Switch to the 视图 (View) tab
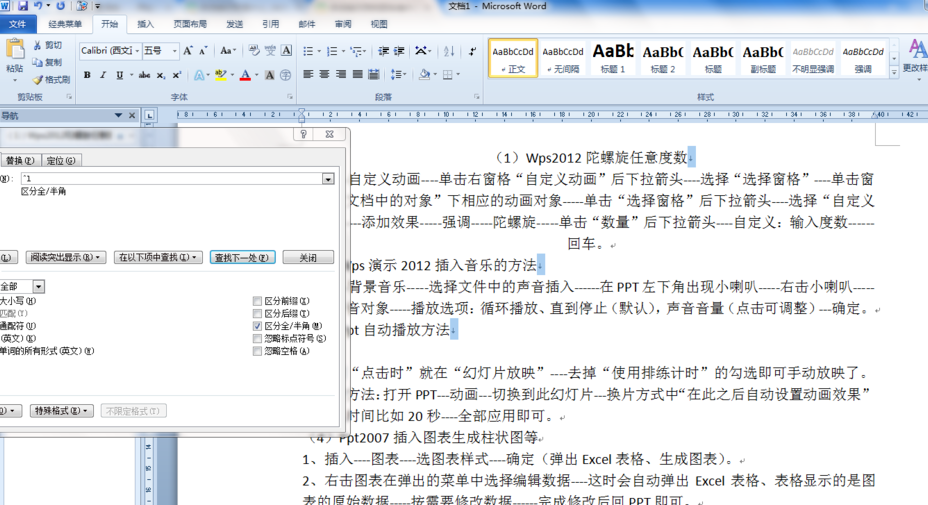Image resolution: width=928 pixels, height=505 pixels. click(379, 24)
